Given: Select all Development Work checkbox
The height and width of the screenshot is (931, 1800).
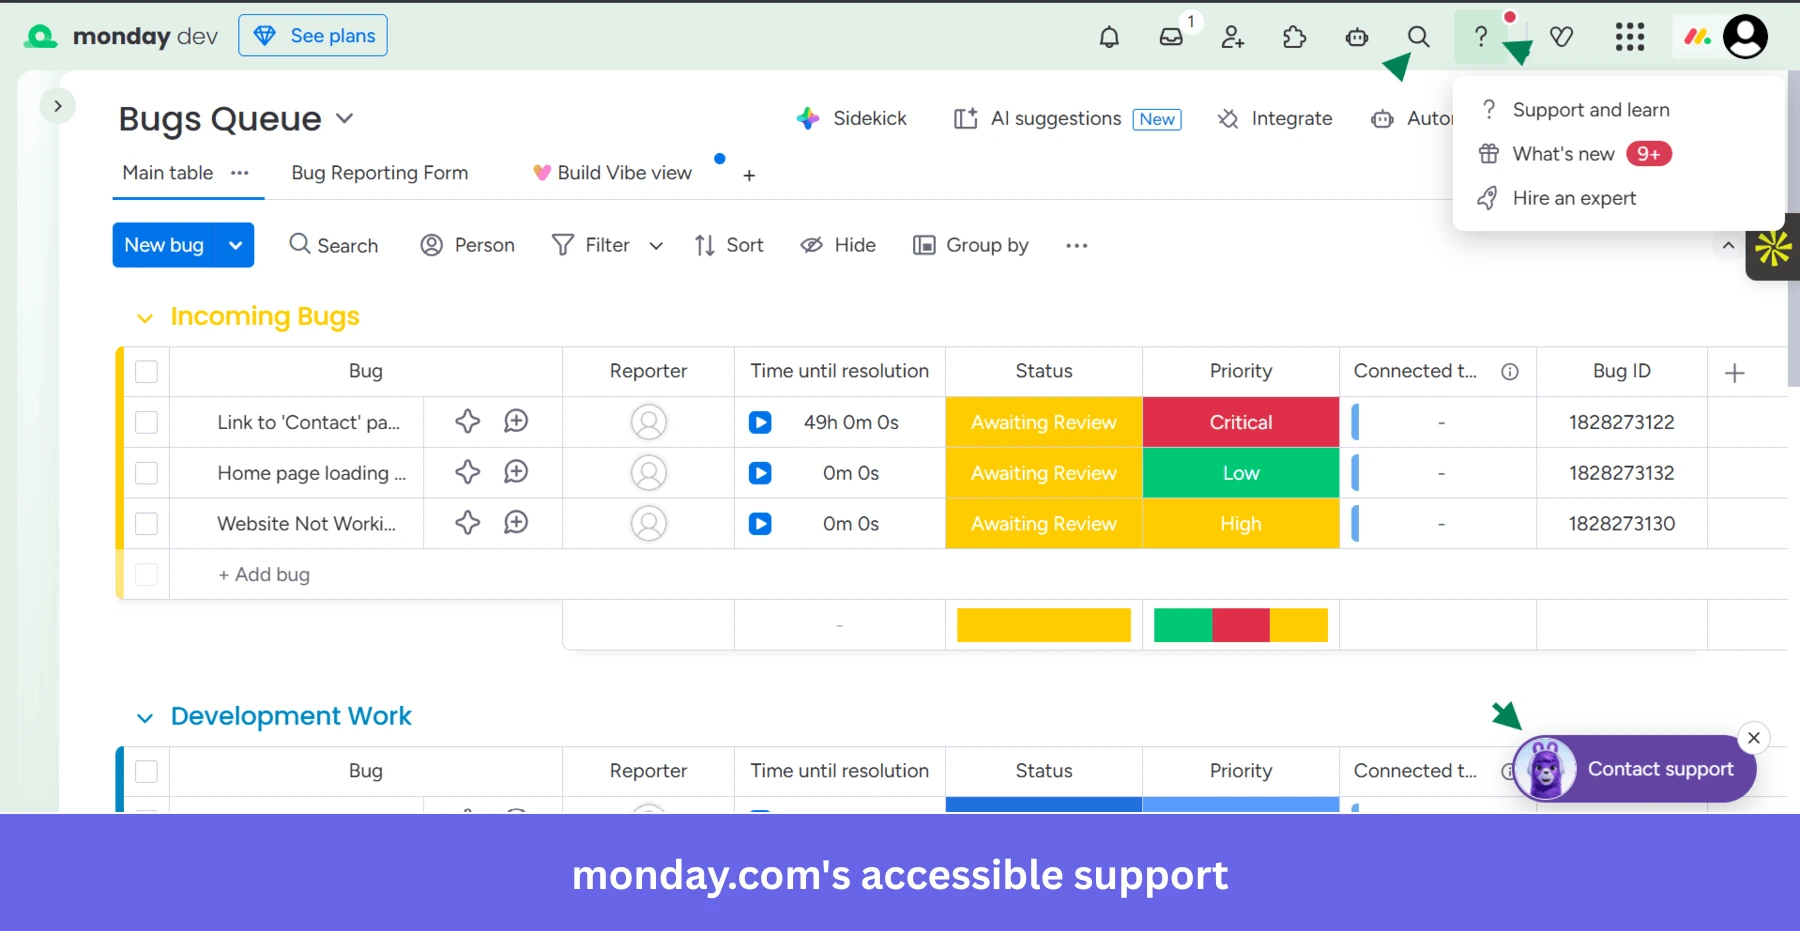Looking at the screenshot, I should 147,772.
